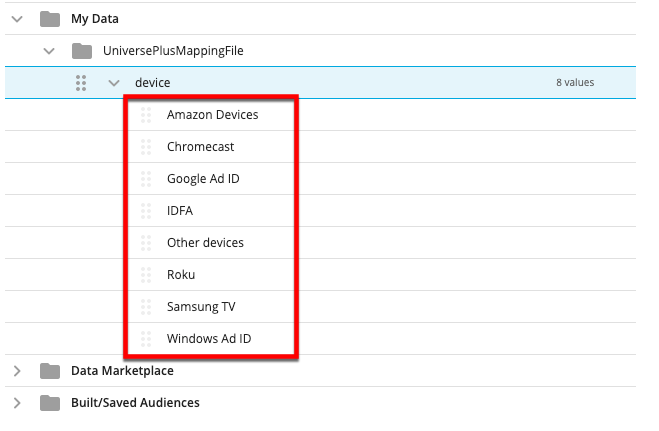Viewport: 659px width, 431px height.
Task: Collapse the My Data folder chevron
Action: [17, 19]
